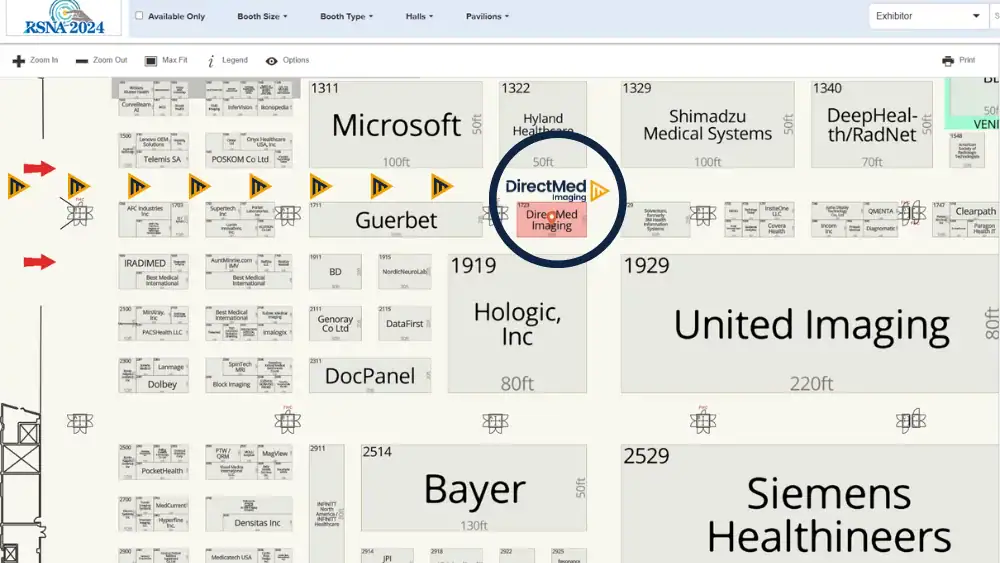This screenshot has width=1000, height=563.
Task: Click the Print label
Action: (x=967, y=60)
